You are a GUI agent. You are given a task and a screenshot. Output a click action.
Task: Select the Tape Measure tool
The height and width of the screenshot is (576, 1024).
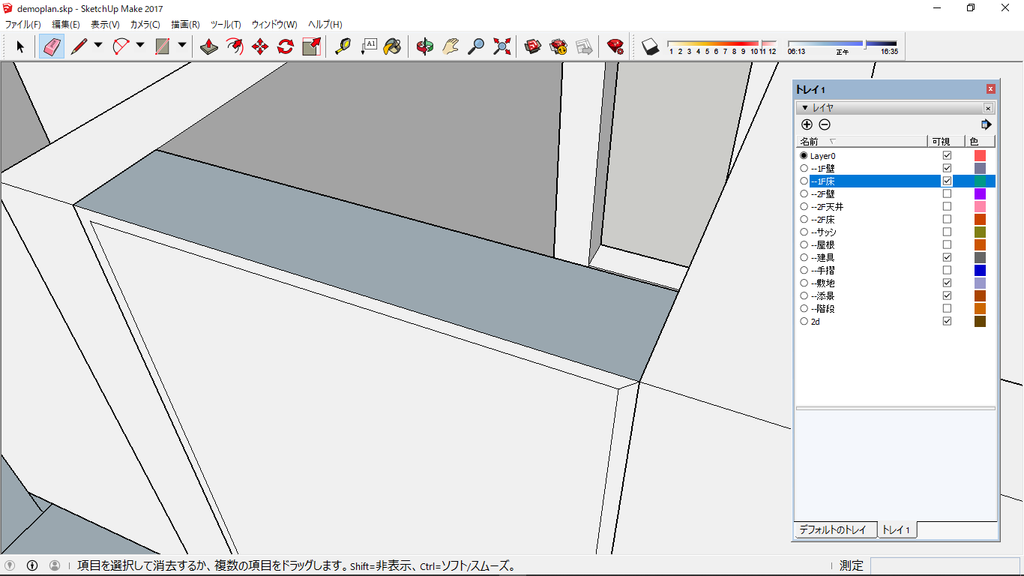click(x=343, y=47)
